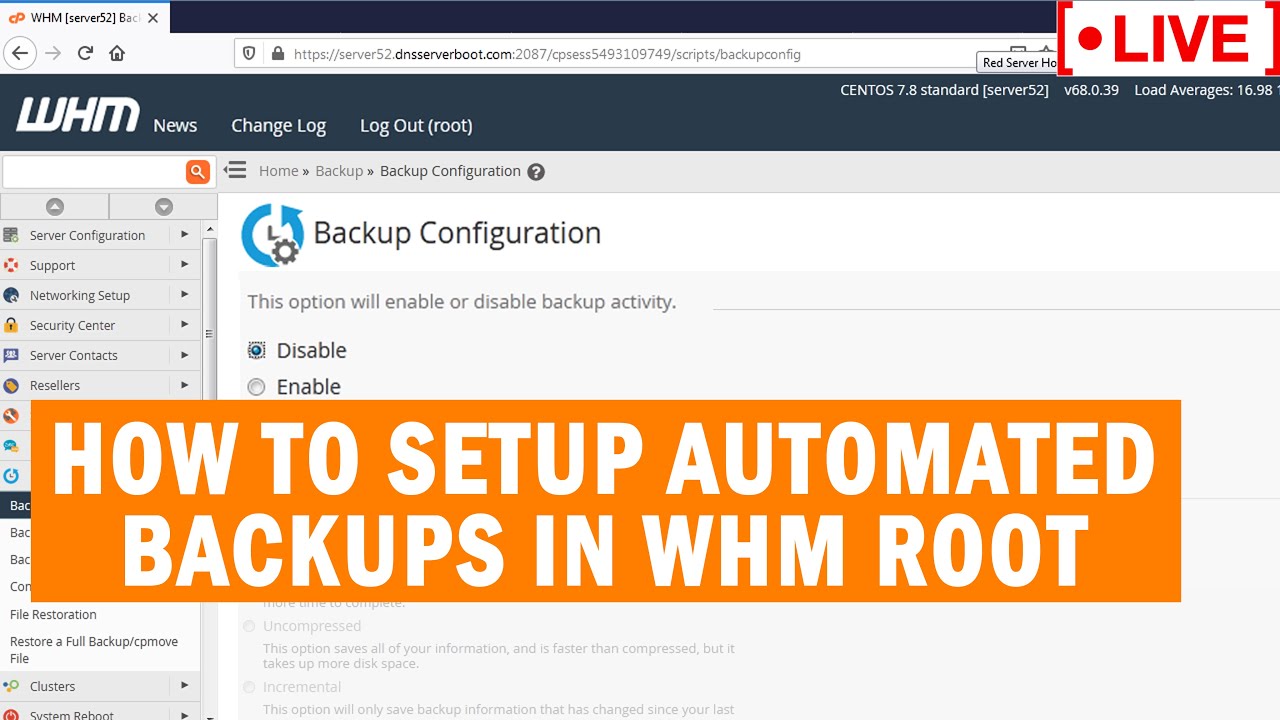Click the padlock site security icon
The width and height of the screenshot is (1280, 720).
click(x=277, y=54)
